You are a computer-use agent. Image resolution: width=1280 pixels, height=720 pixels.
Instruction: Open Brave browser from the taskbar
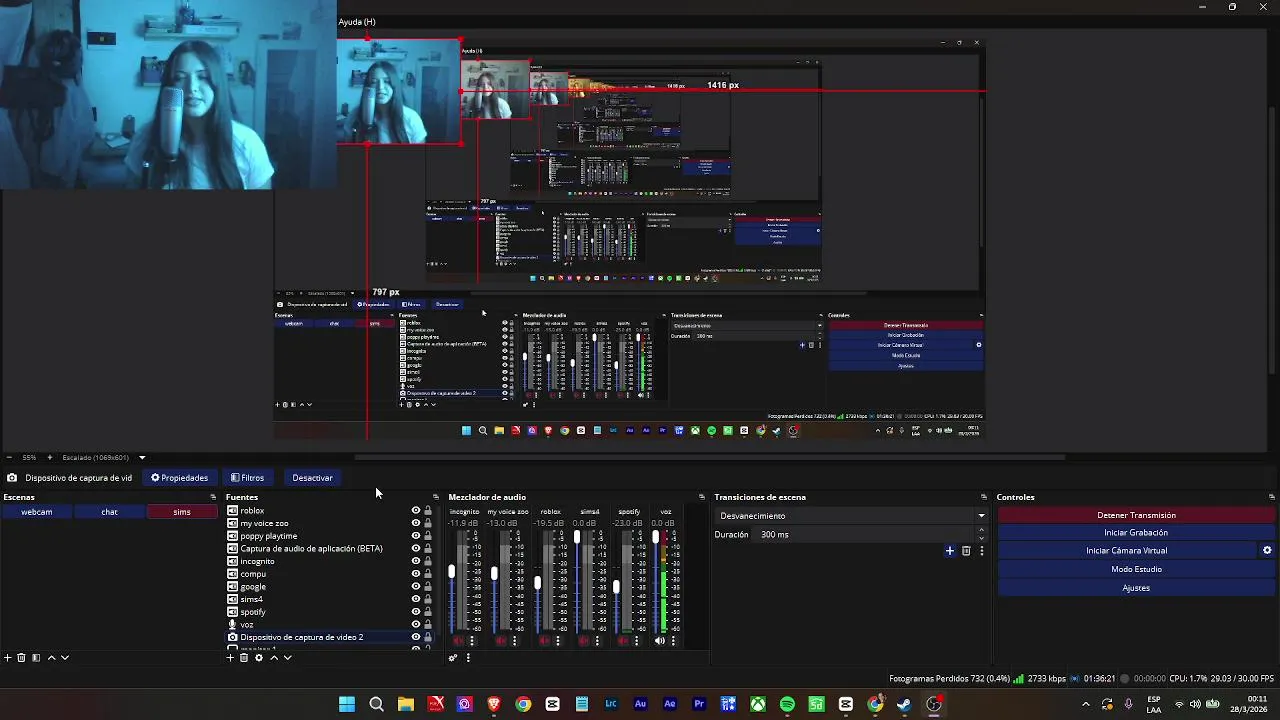pyautogui.click(x=494, y=704)
